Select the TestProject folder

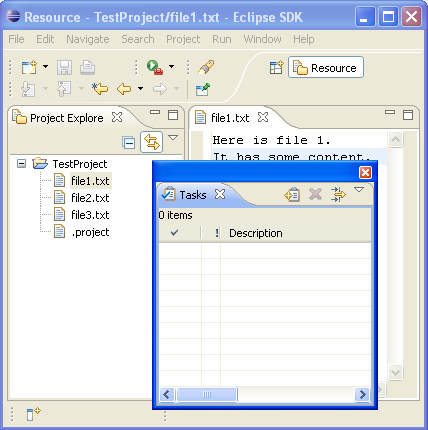coord(70,164)
